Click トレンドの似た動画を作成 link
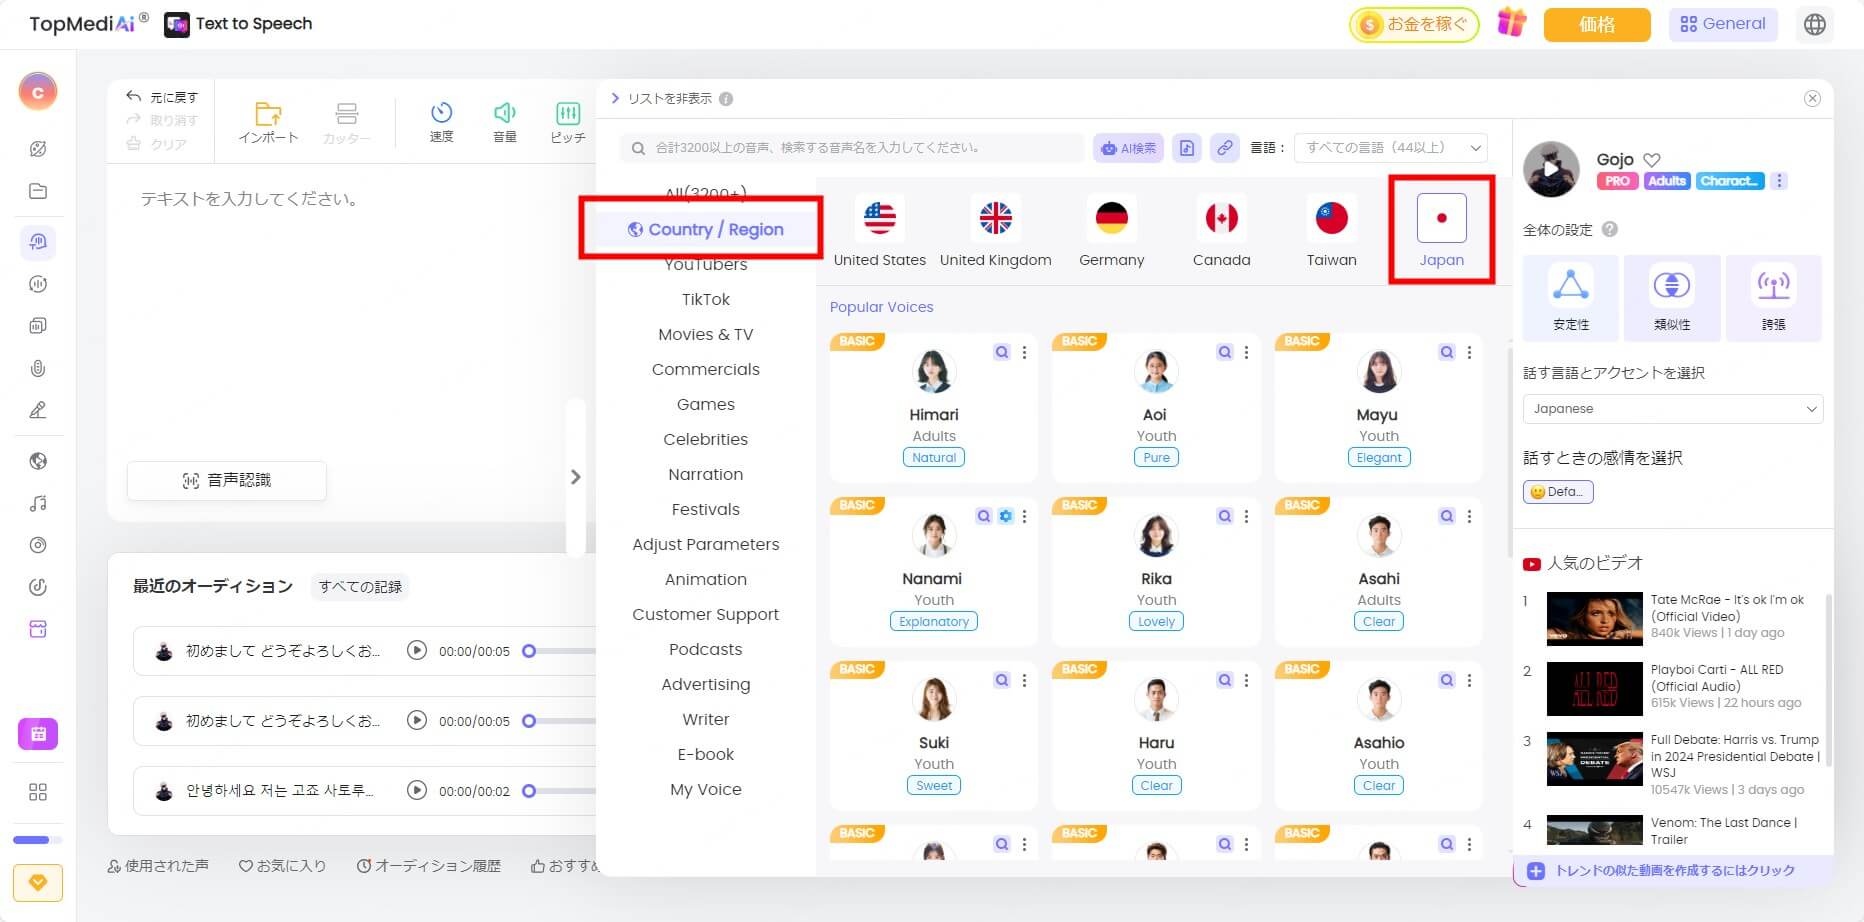The width and height of the screenshot is (1864, 922). coord(1674,871)
